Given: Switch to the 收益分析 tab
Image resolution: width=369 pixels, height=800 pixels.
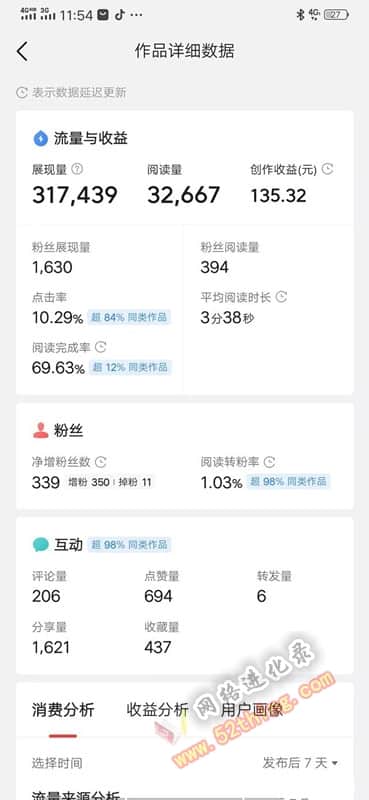Looking at the screenshot, I should (x=157, y=710).
